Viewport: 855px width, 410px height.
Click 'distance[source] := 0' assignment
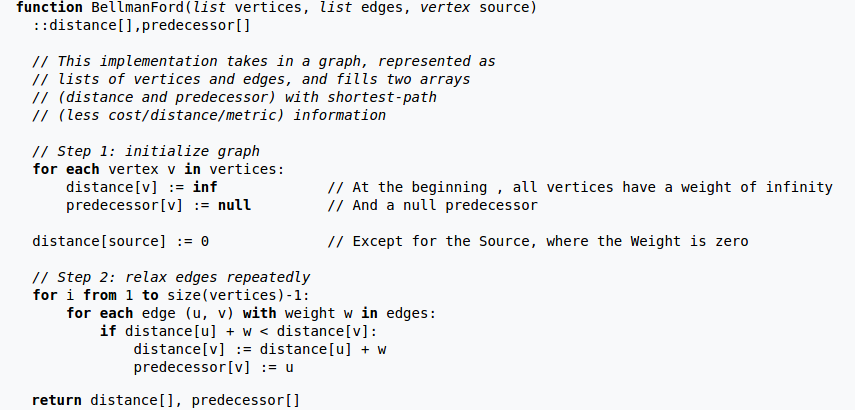[121, 242]
